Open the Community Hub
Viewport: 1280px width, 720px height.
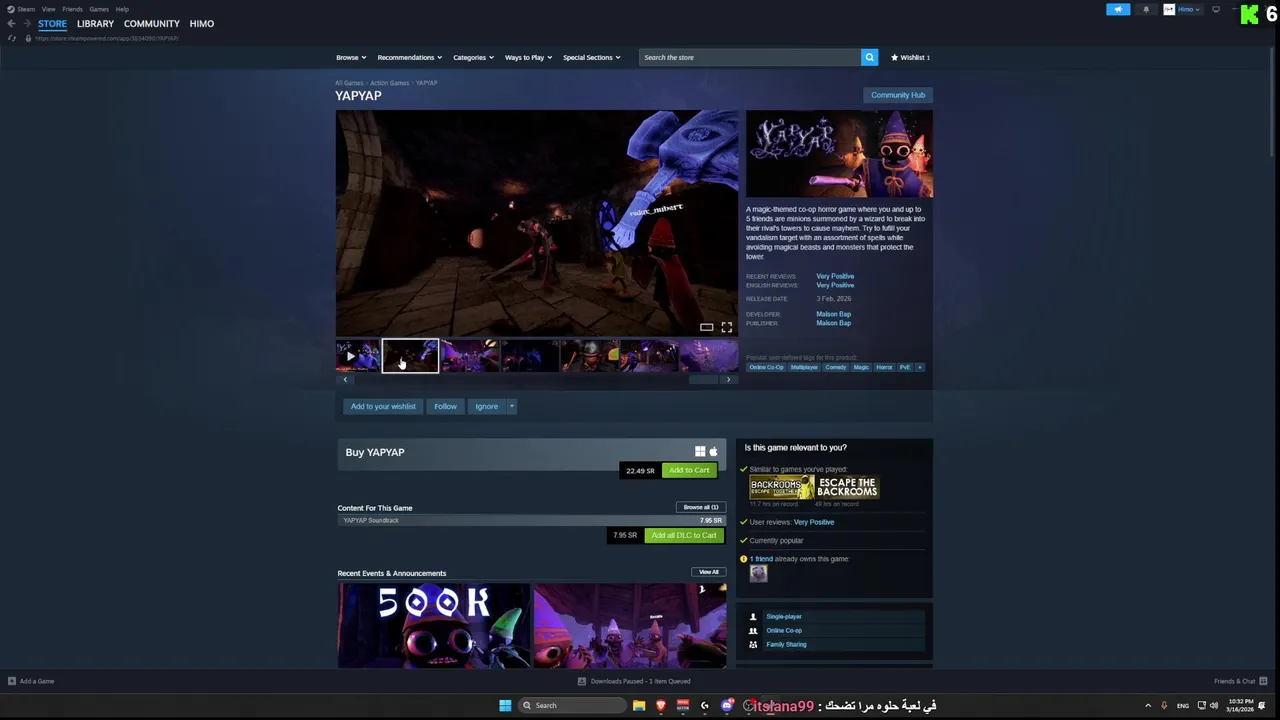[898, 95]
